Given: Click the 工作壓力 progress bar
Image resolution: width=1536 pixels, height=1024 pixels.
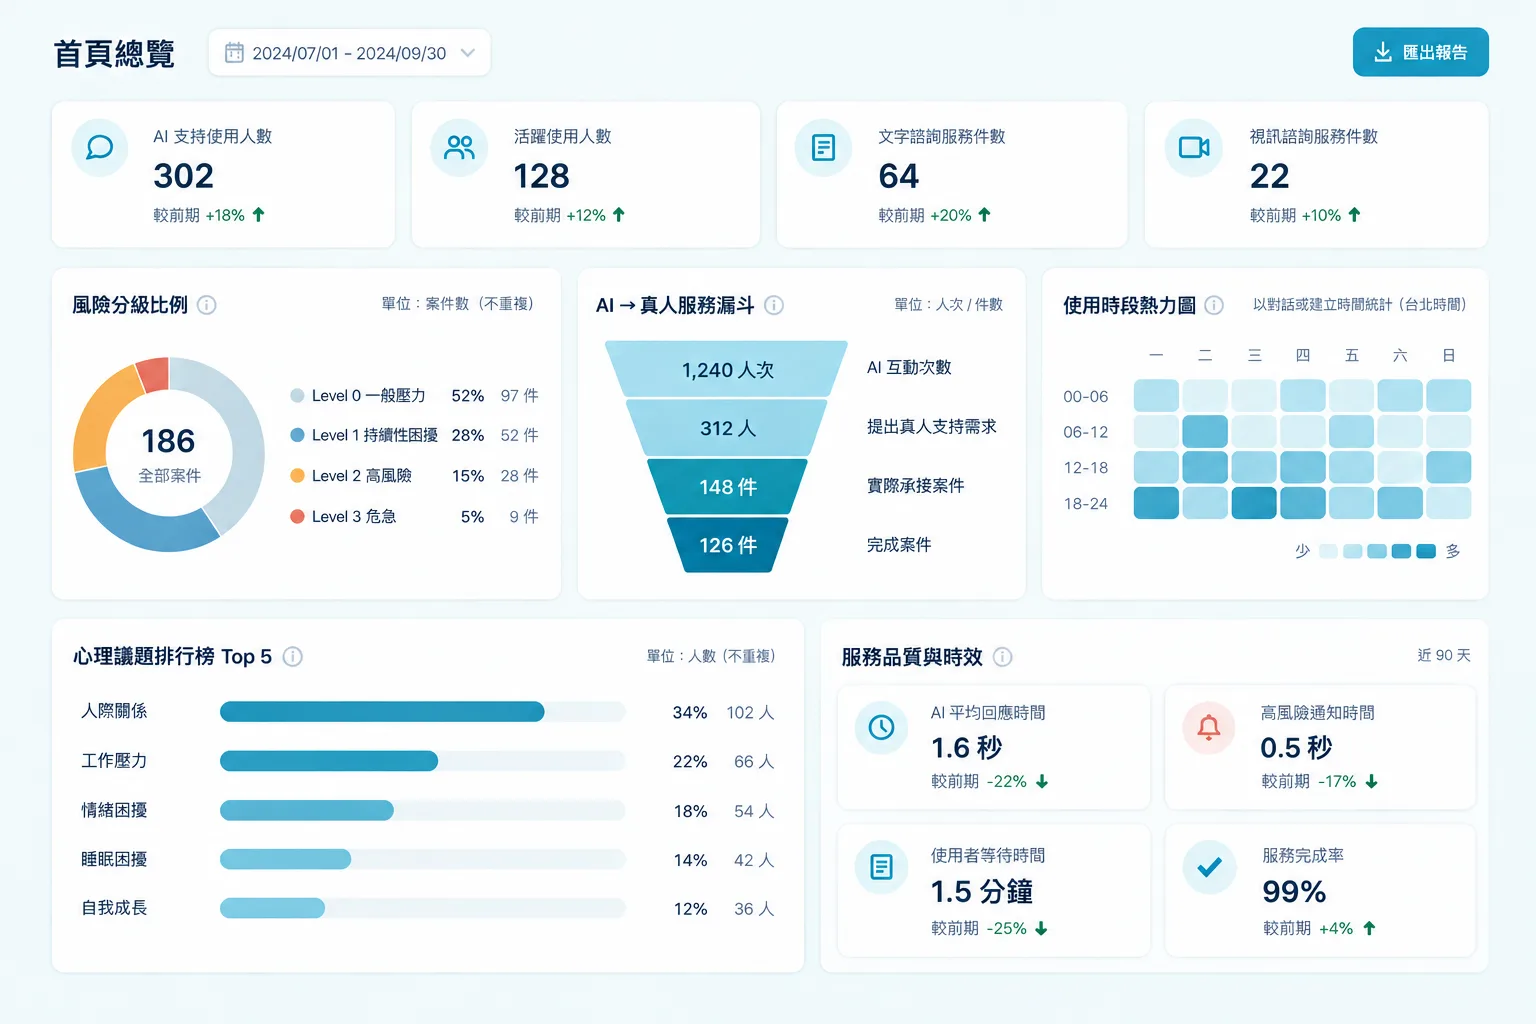Looking at the screenshot, I should point(422,761).
